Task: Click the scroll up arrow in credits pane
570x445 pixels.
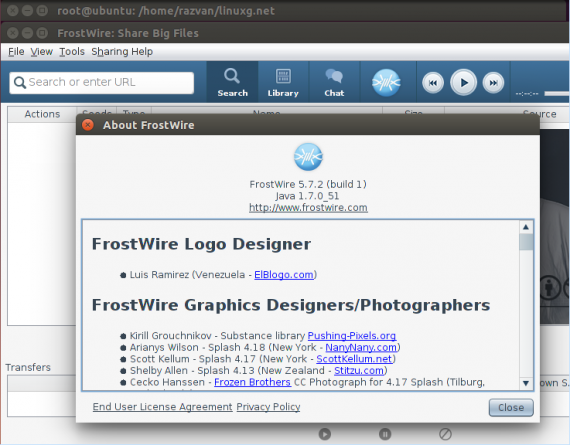Action: pos(526,227)
